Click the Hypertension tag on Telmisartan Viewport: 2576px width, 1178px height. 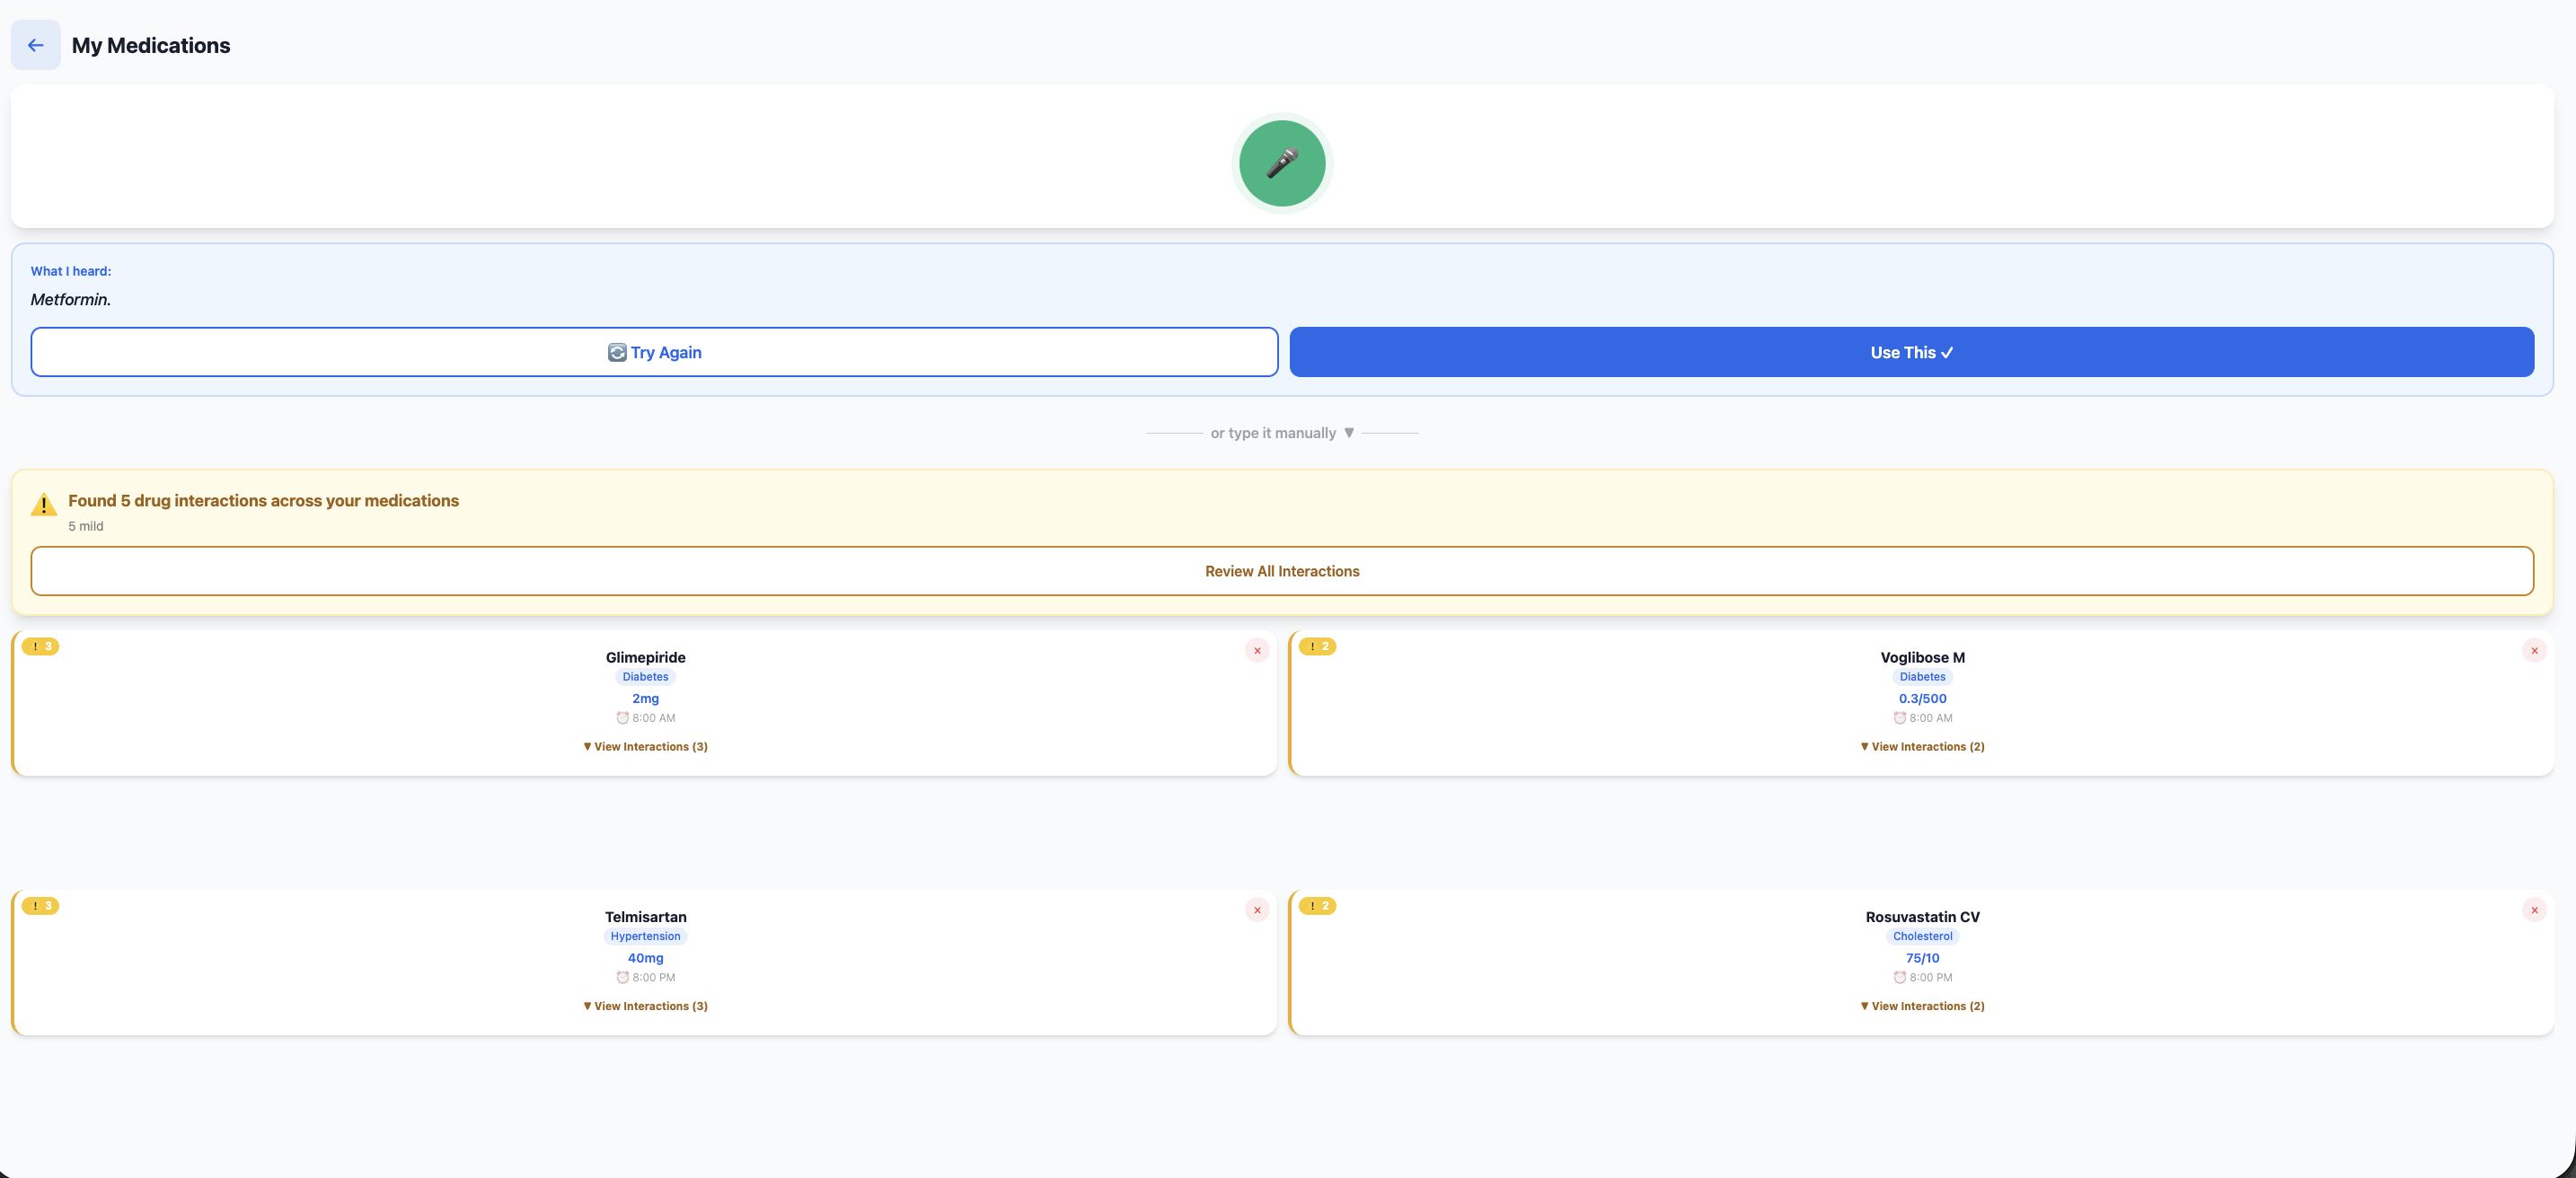645,936
